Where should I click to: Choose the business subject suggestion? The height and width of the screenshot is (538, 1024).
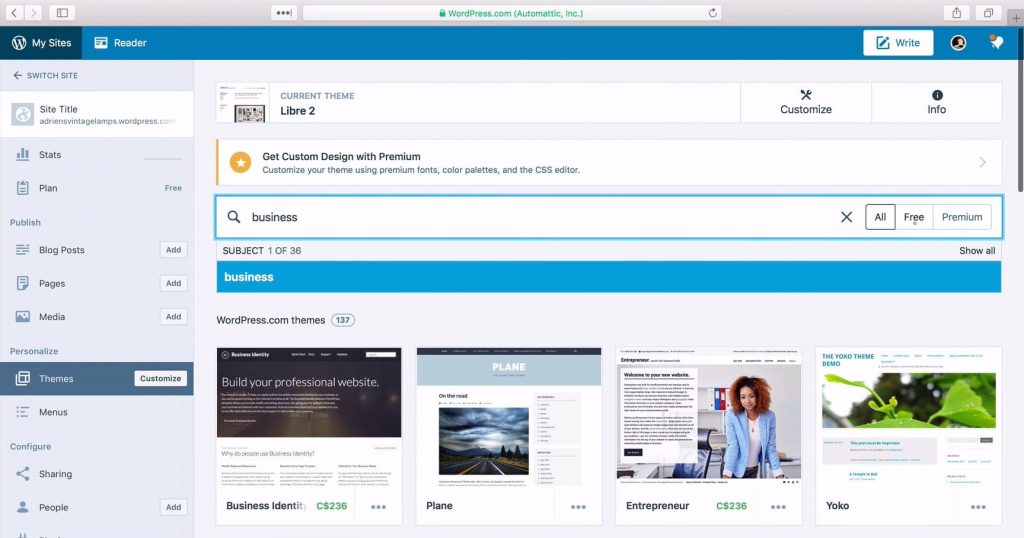(609, 277)
